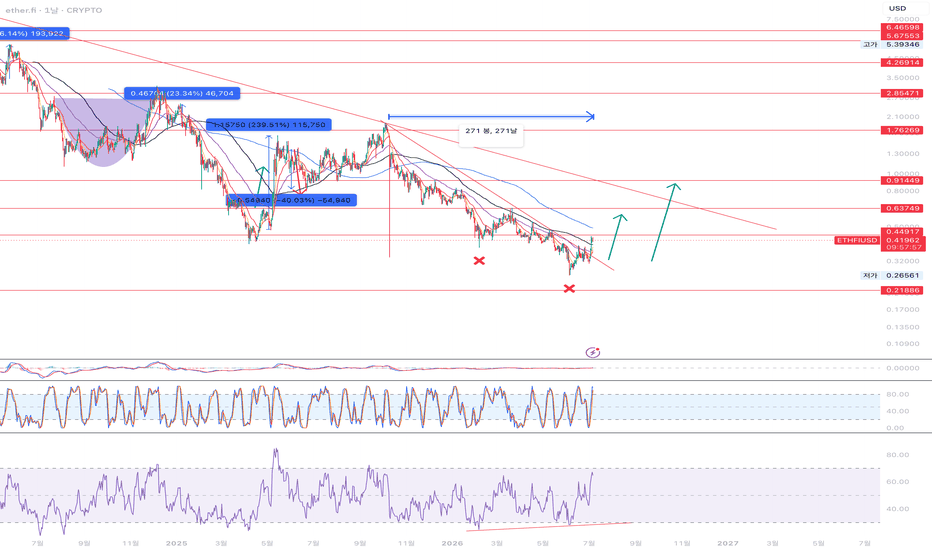Click the 1.76269 price level label
Screen dimensions: 932x550
click(x=902, y=130)
